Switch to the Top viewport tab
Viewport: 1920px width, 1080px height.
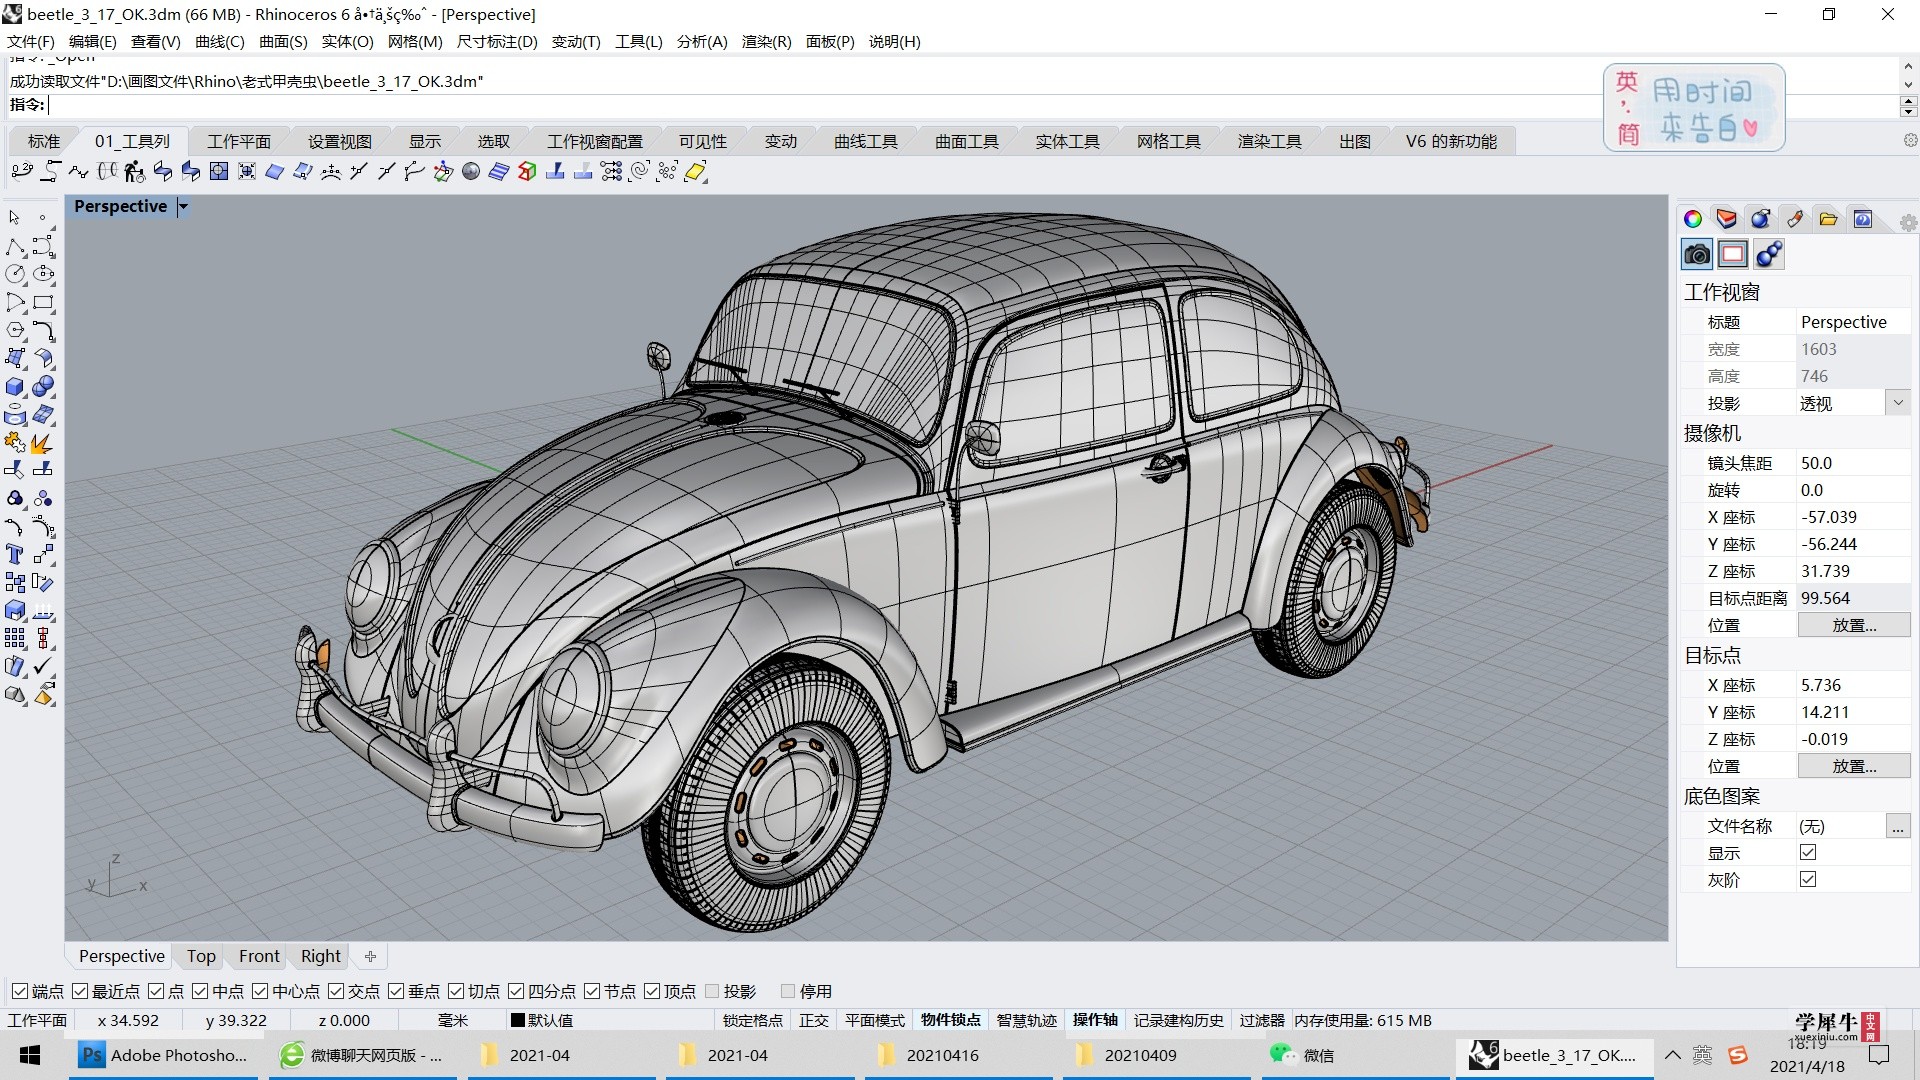[x=201, y=956]
